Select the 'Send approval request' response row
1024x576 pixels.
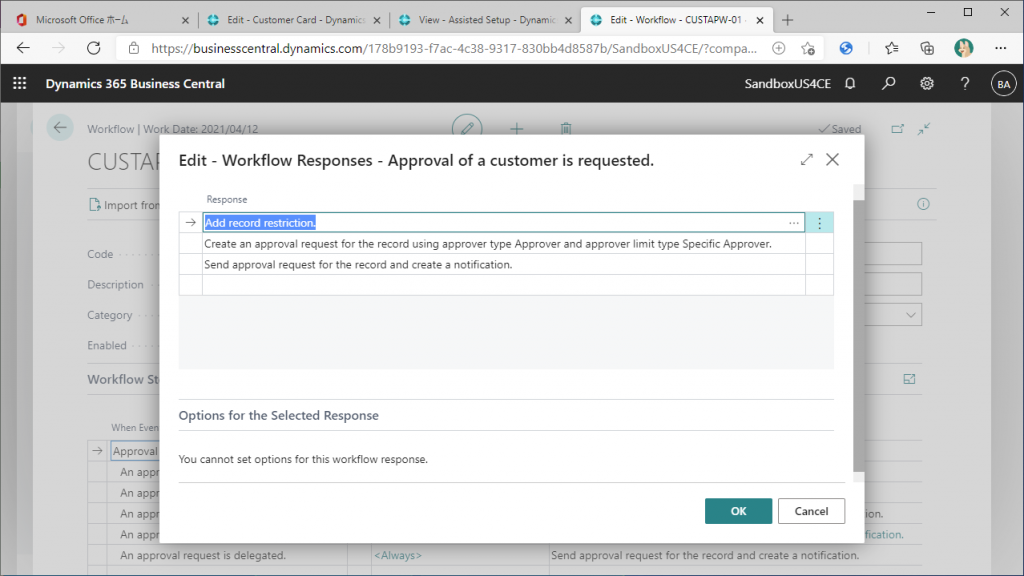(x=358, y=265)
